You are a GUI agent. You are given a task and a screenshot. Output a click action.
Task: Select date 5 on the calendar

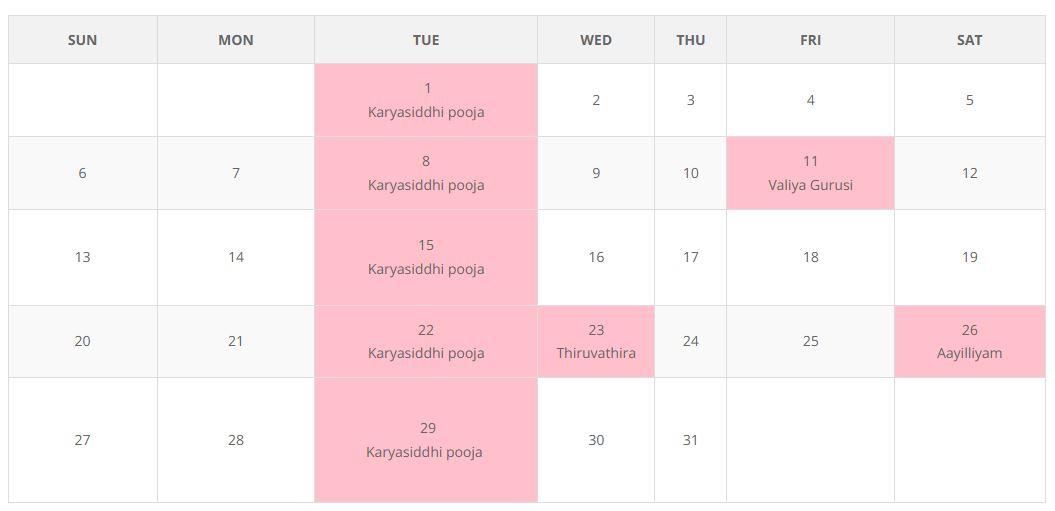pos(969,100)
